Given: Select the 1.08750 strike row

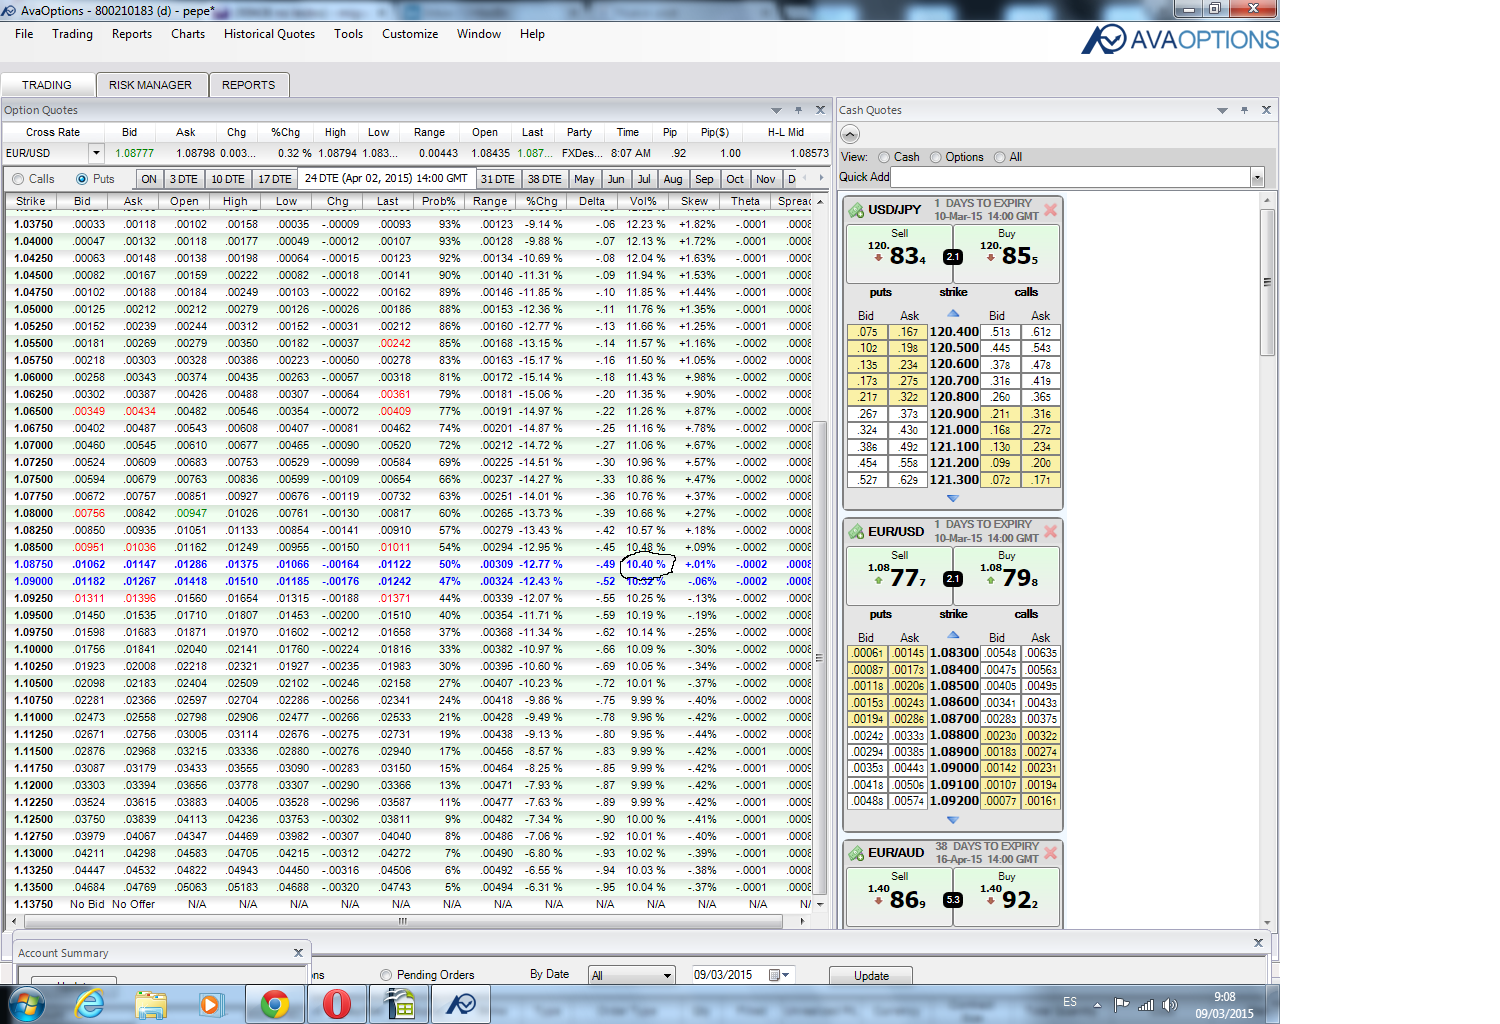Looking at the screenshot, I should pyautogui.click(x=408, y=564).
